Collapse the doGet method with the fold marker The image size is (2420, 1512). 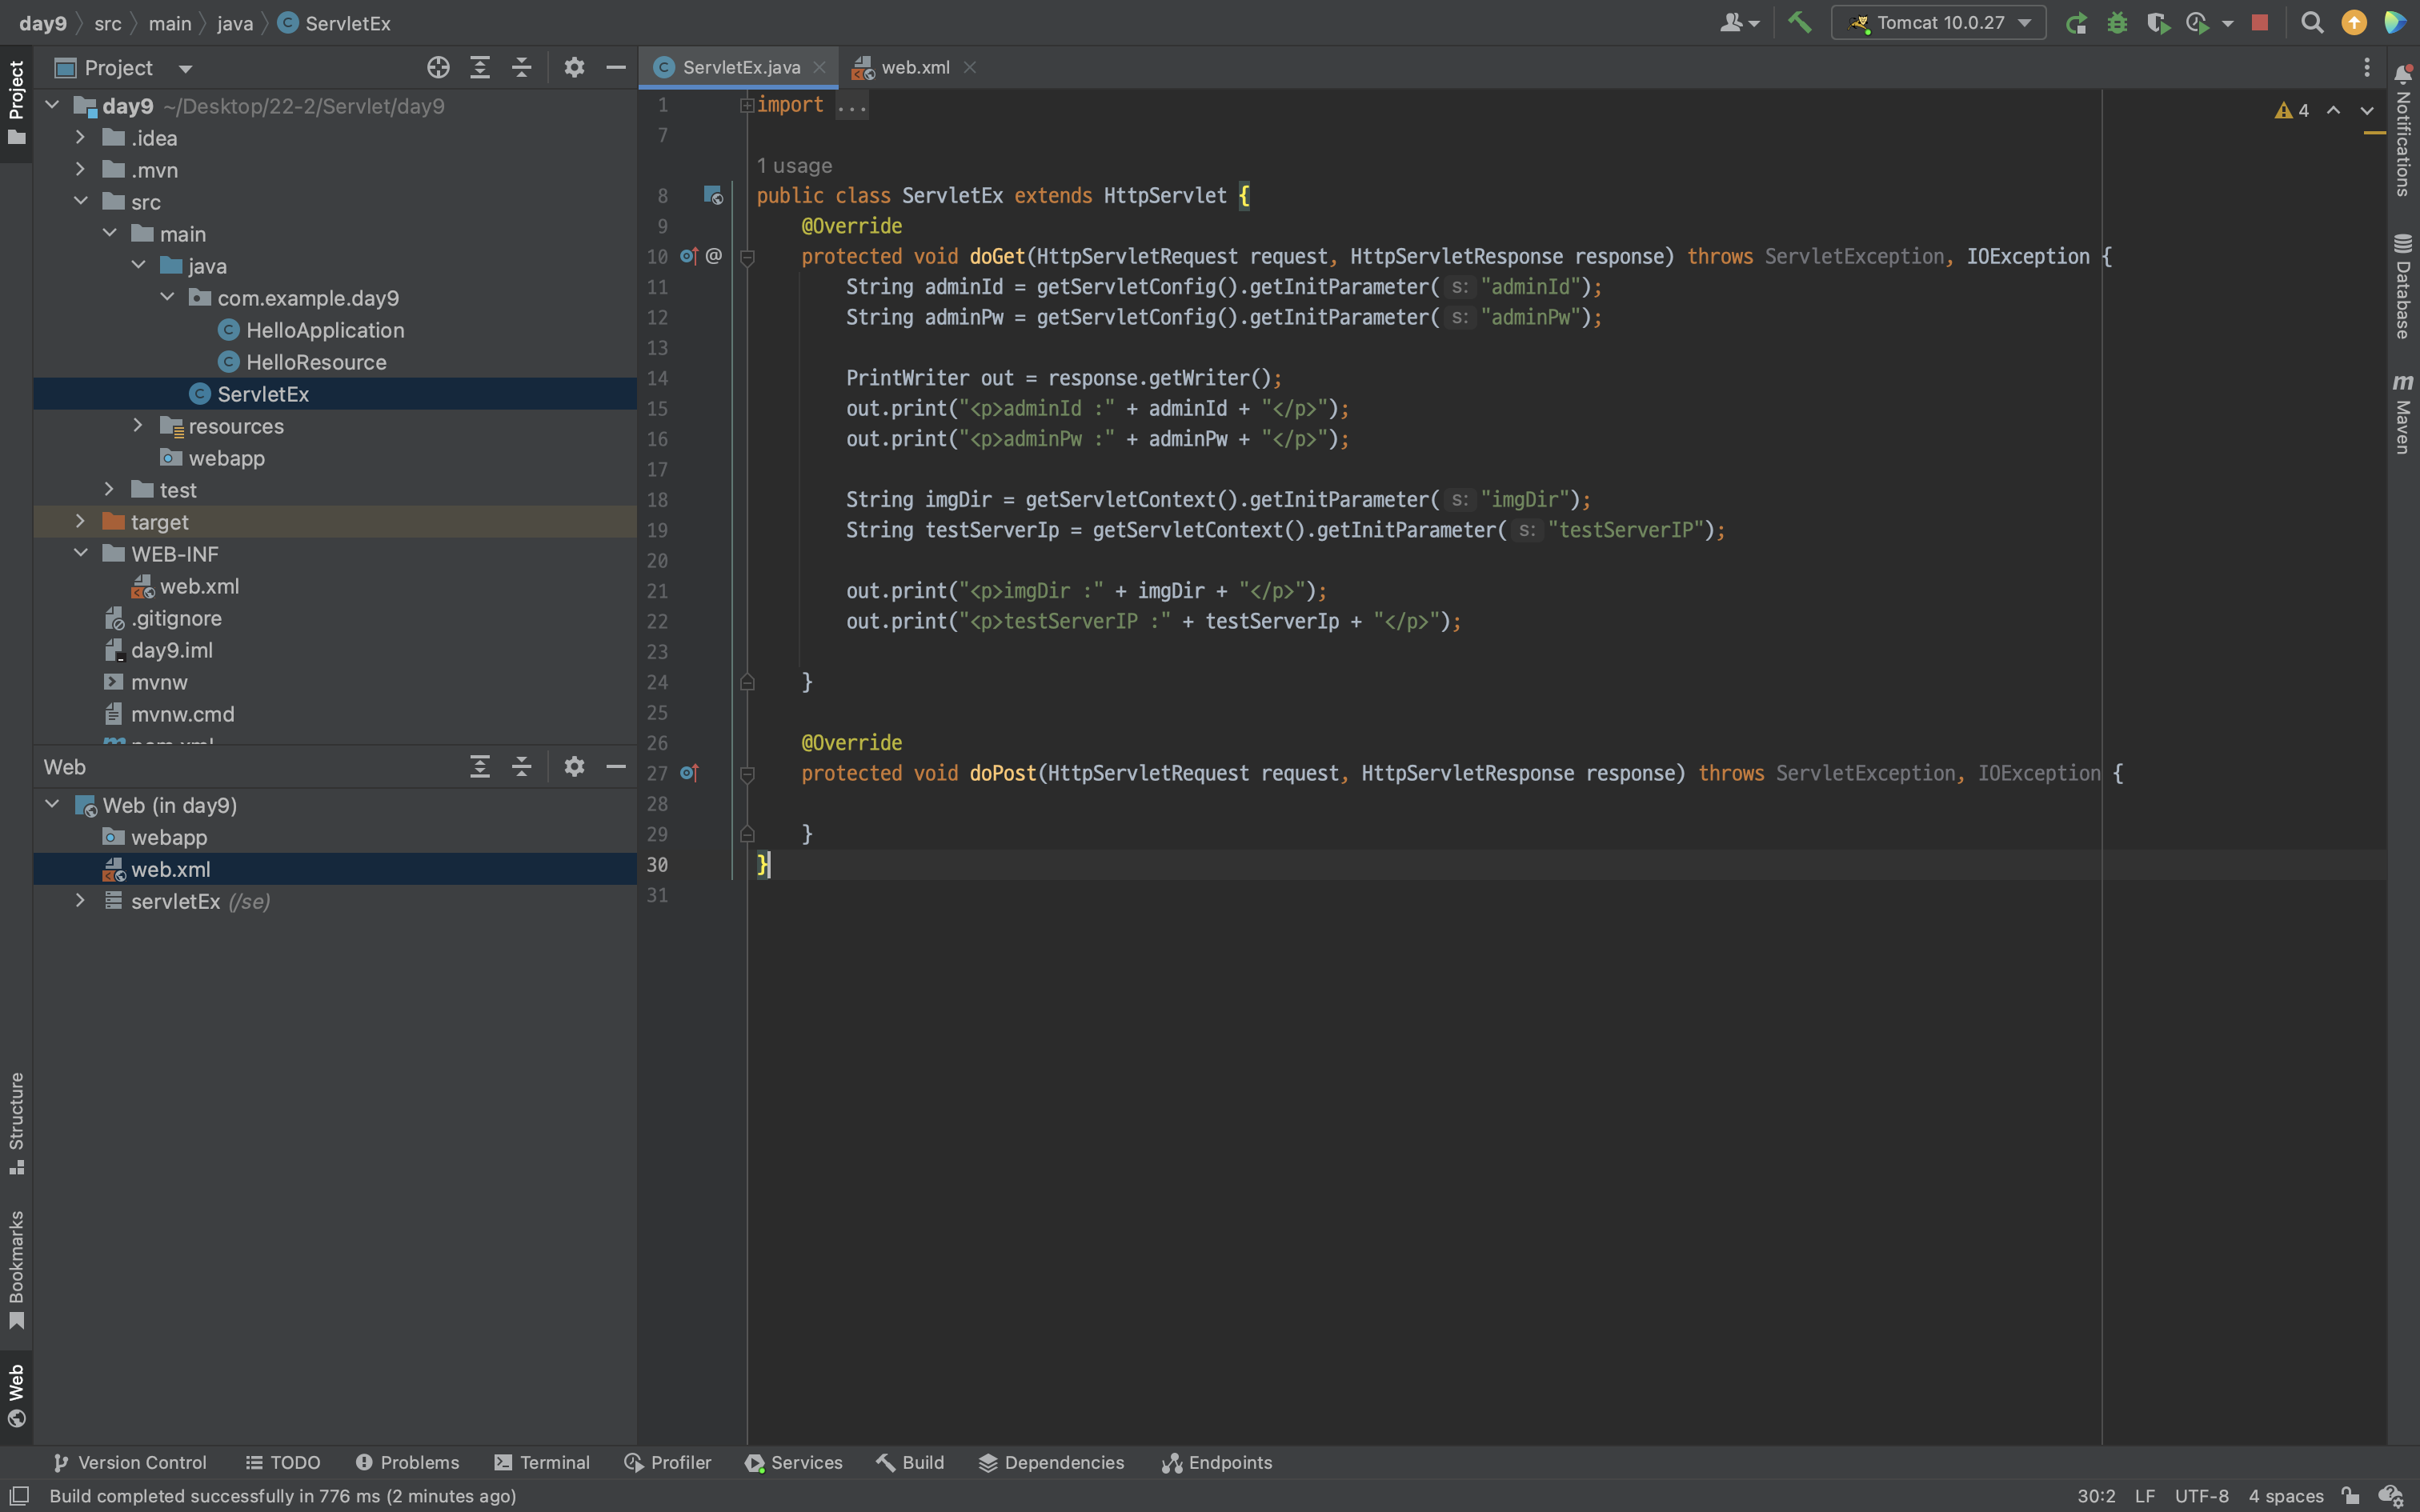click(747, 257)
